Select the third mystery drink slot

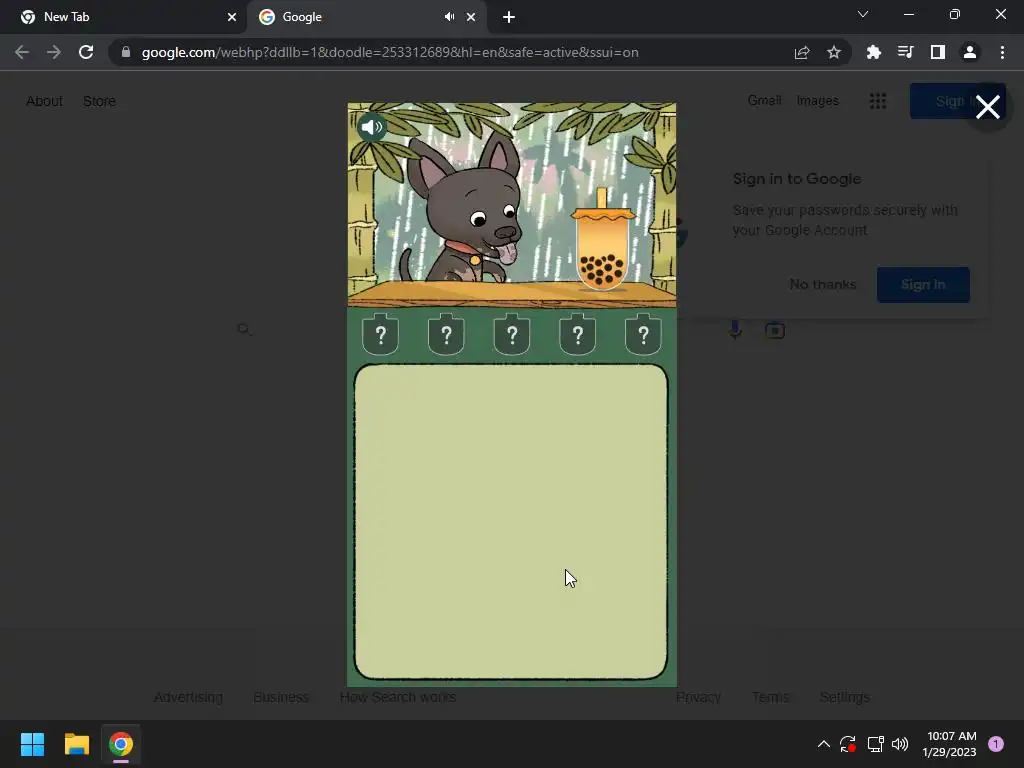point(512,334)
